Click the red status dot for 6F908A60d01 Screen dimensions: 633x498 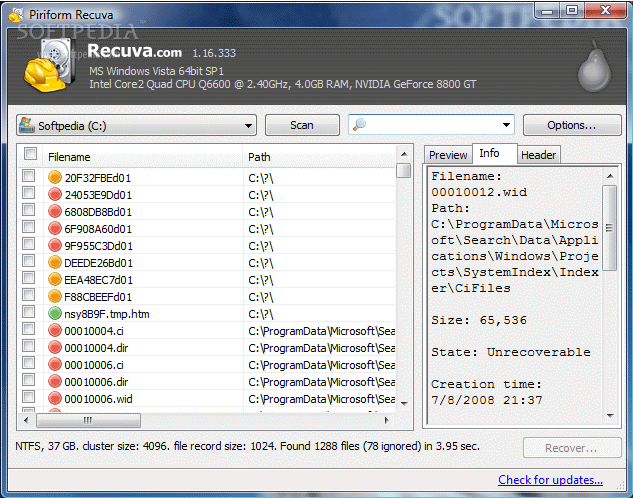click(54, 228)
